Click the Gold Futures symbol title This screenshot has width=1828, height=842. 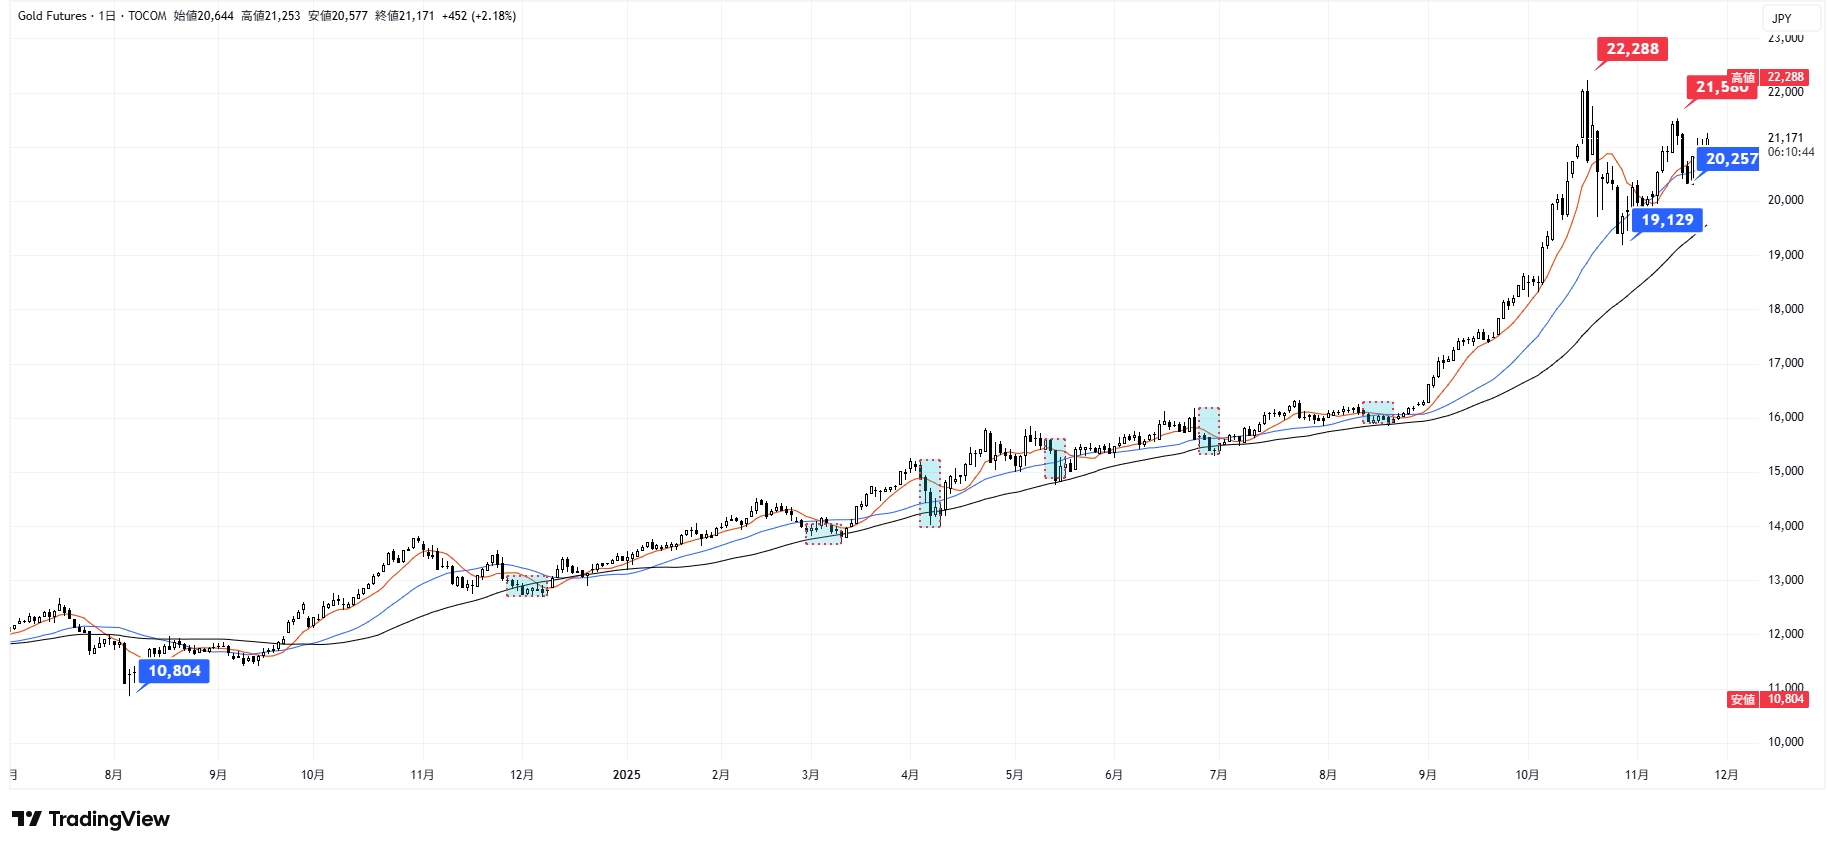coord(52,16)
